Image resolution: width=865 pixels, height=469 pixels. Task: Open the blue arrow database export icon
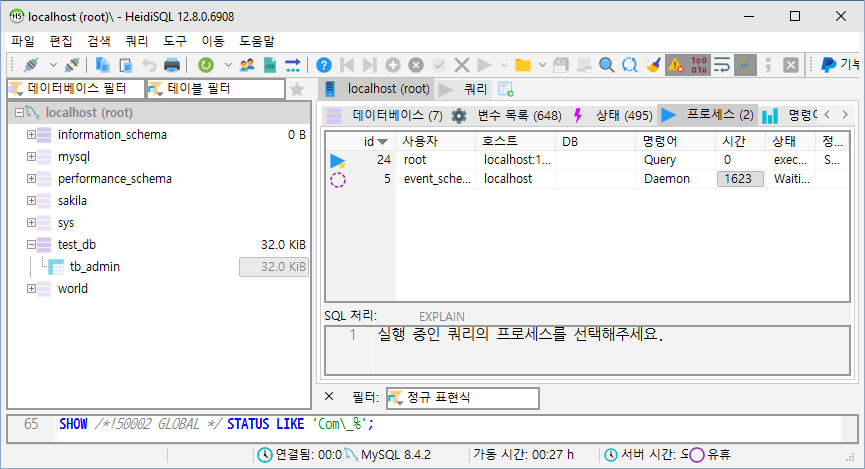coord(292,65)
